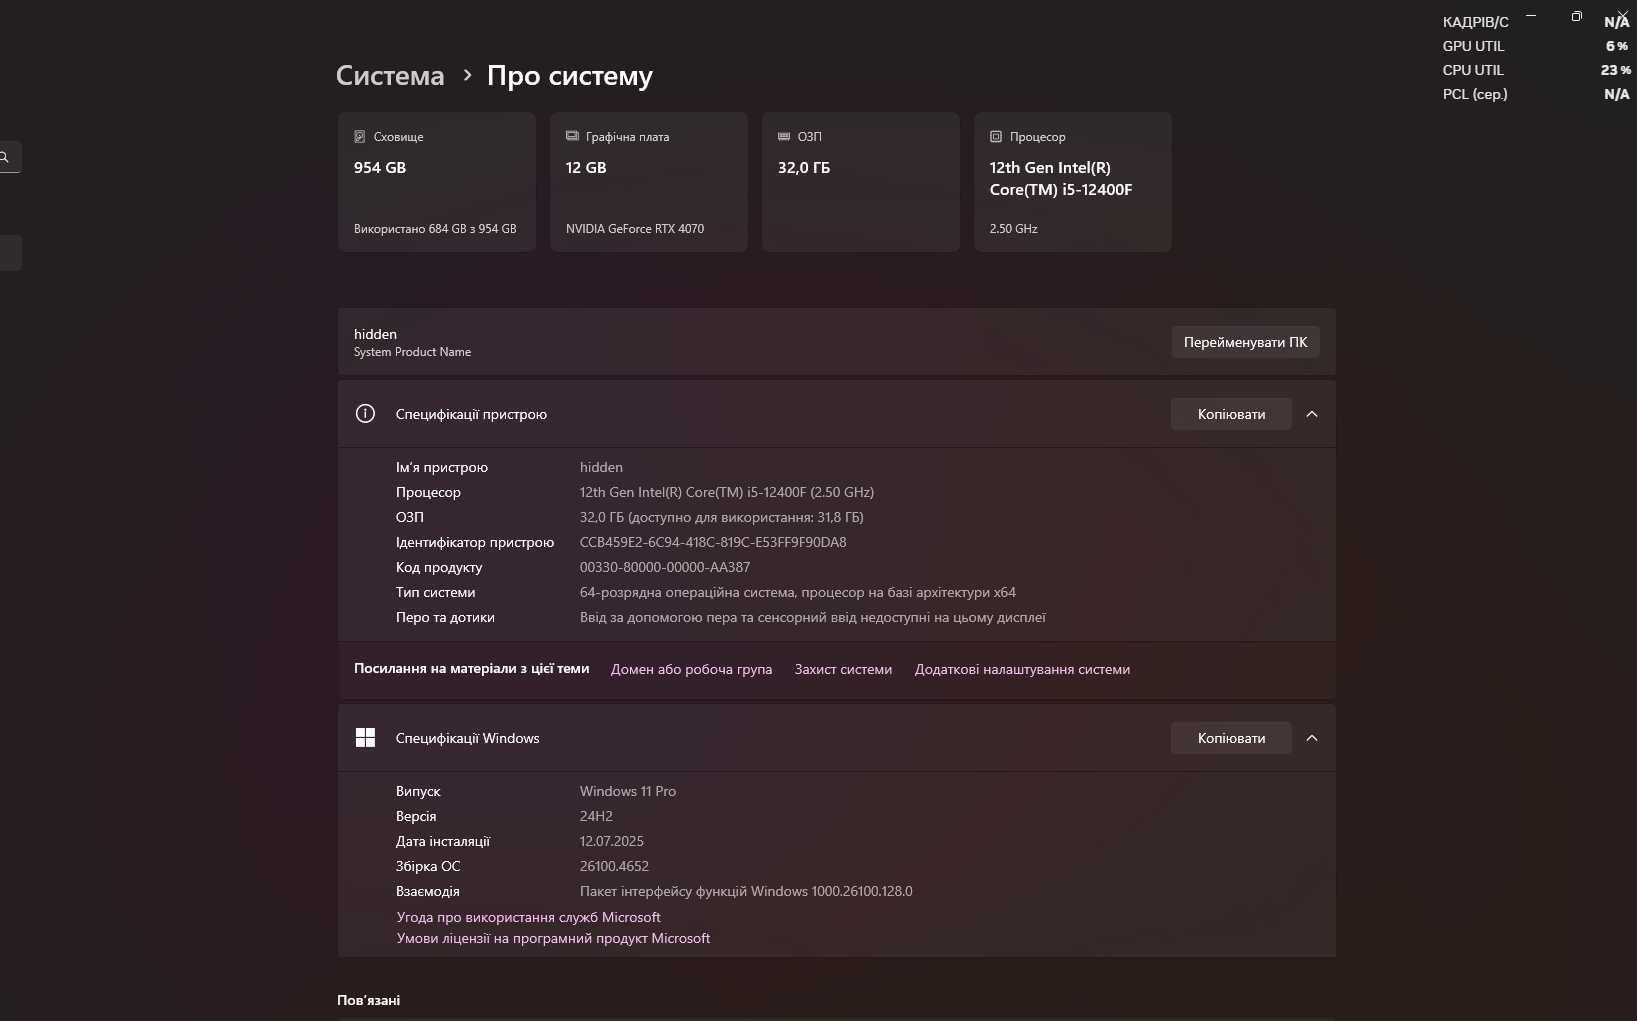The image size is (1637, 1021).
Task: Click the product code 00330-80000-00000-AA387
Action: click(665, 567)
